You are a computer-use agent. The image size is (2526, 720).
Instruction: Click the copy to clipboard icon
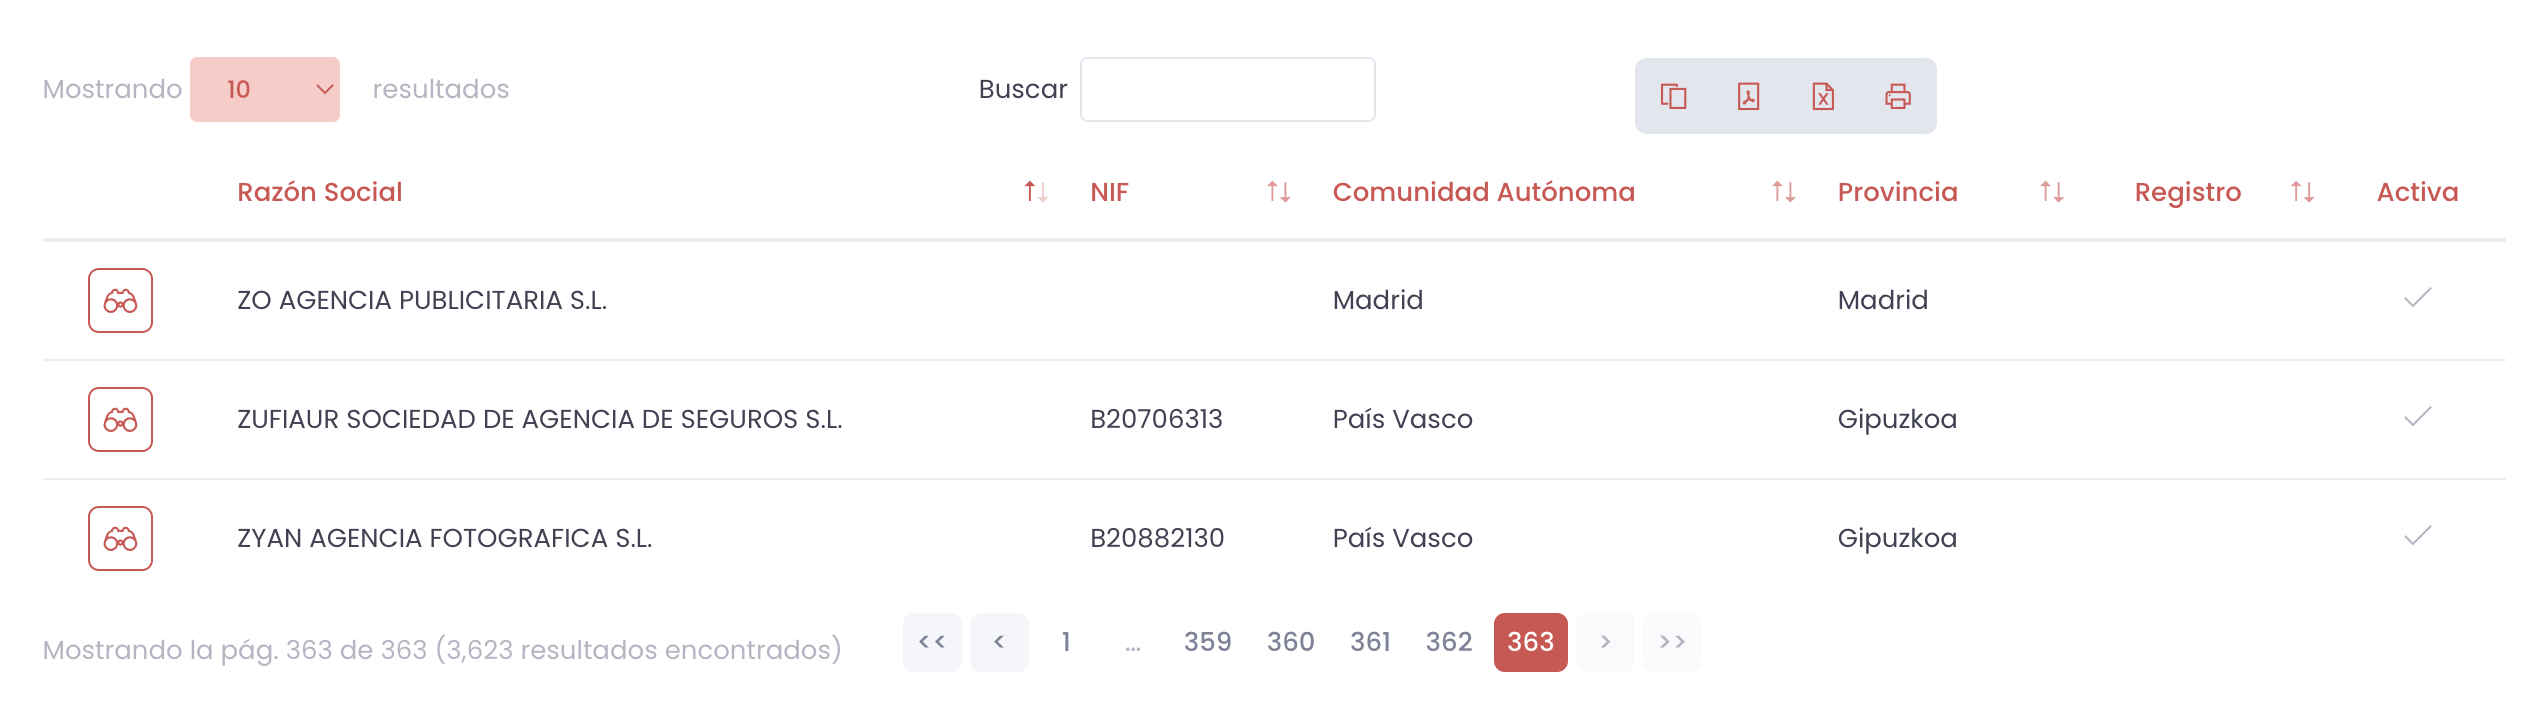point(1673,96)
